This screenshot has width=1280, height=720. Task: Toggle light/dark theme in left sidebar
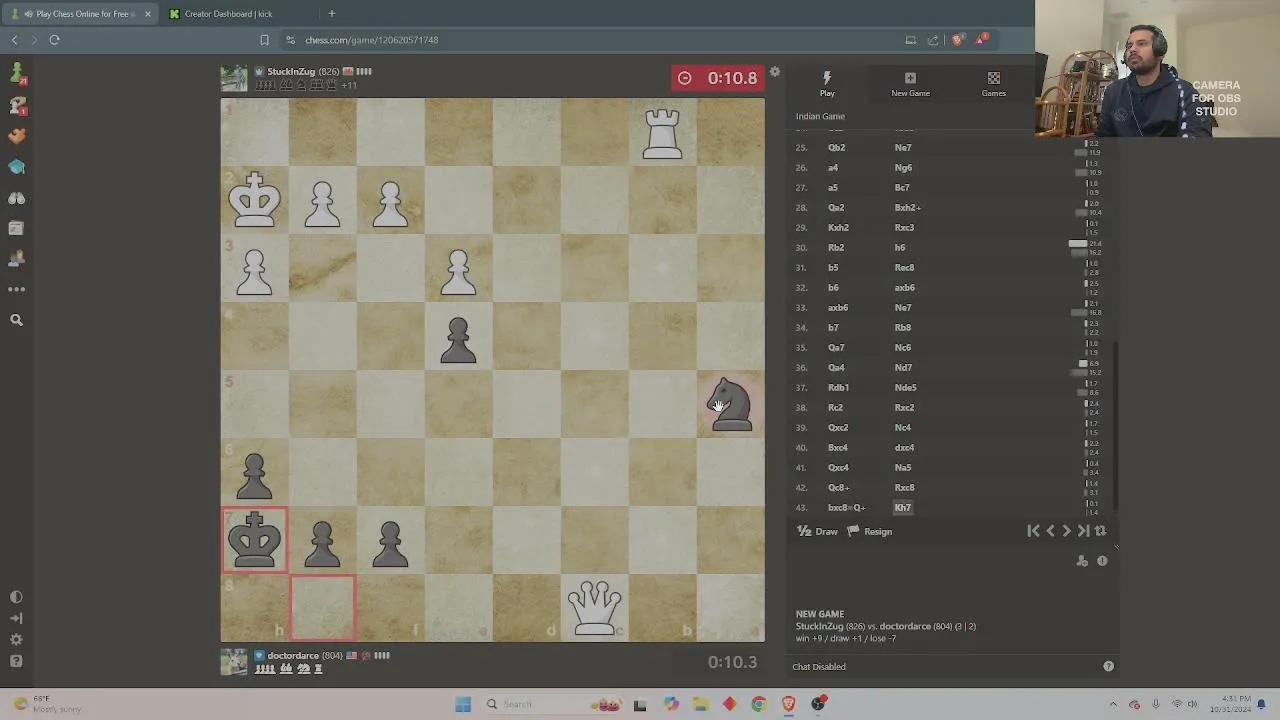[x=16, y=597]
